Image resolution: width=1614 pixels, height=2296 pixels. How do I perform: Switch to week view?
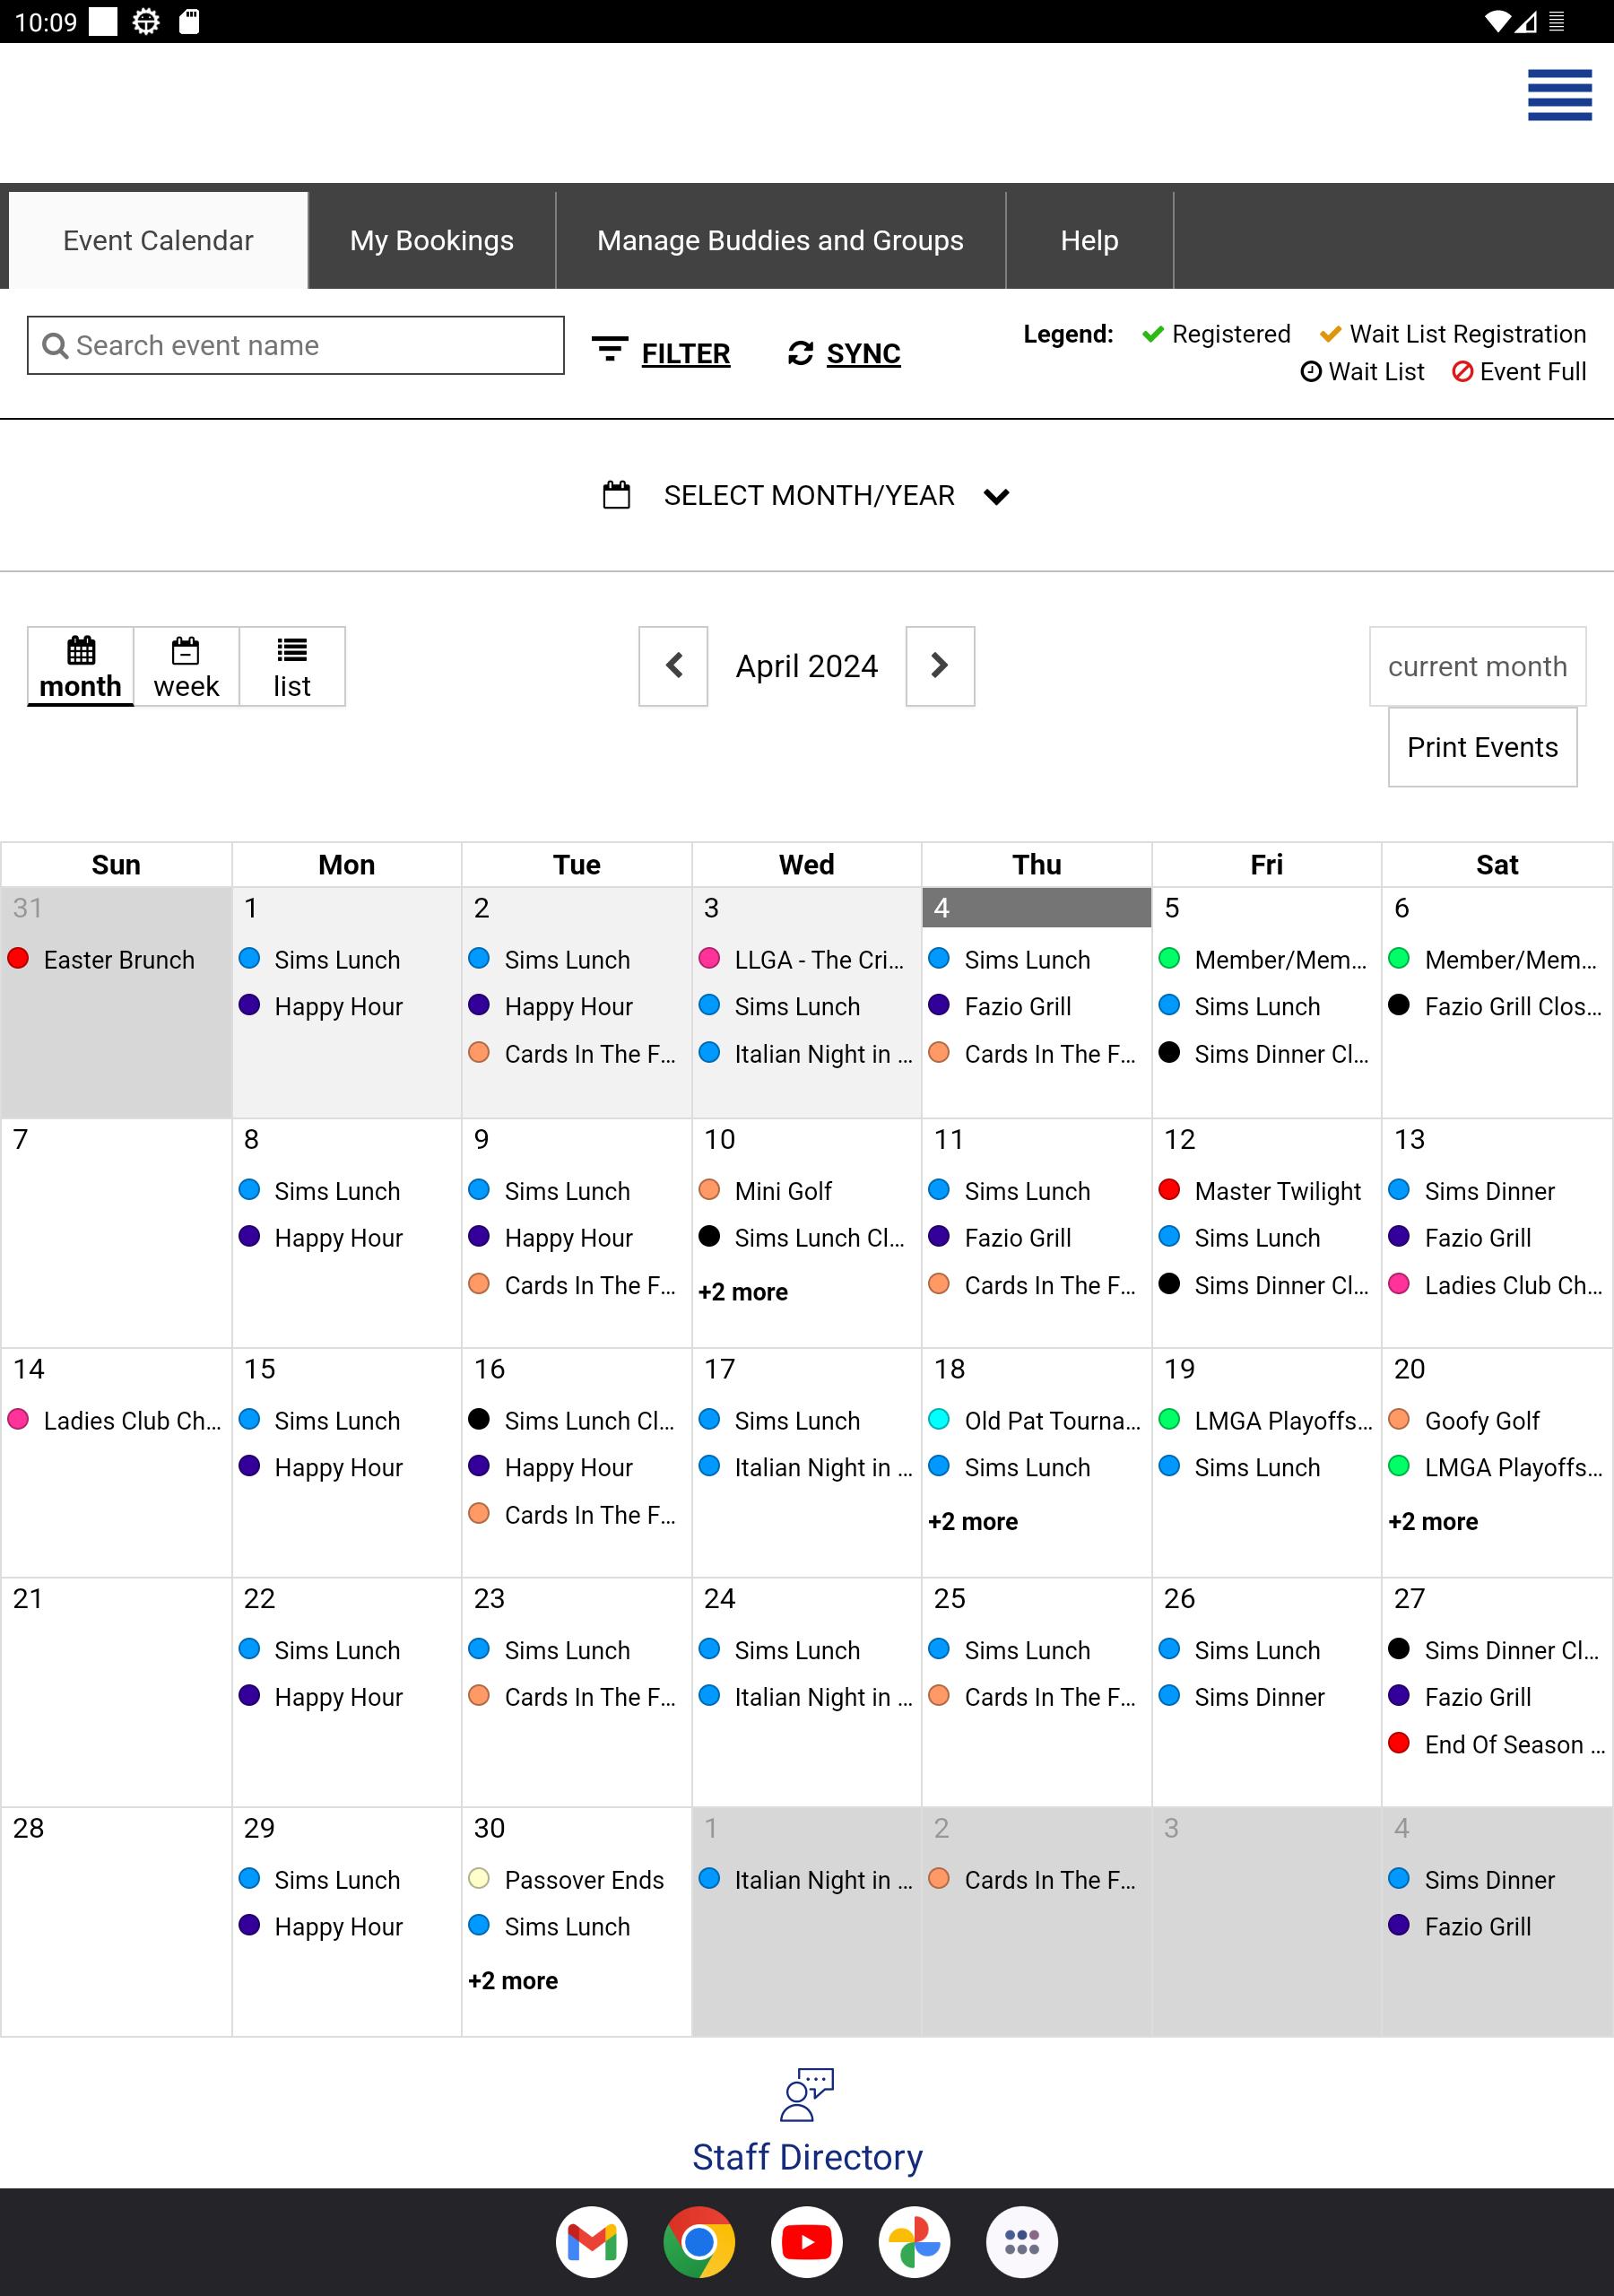tap(186, 667)
